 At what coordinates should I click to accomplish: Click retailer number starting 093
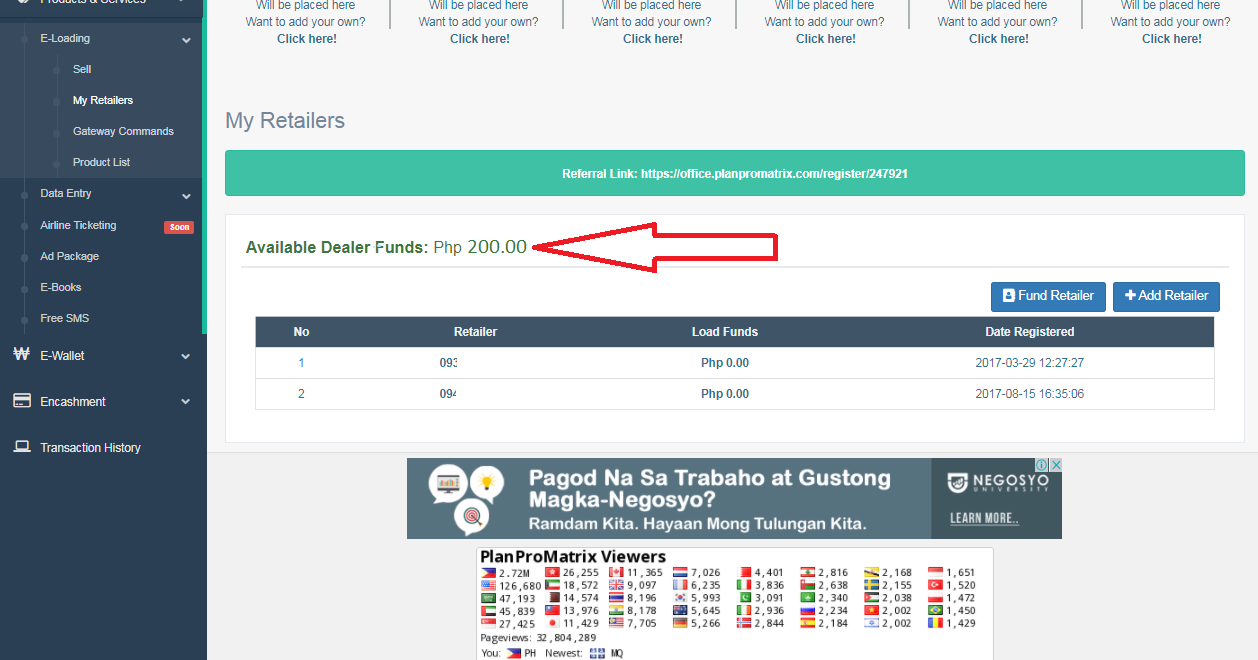pos(448,363)
